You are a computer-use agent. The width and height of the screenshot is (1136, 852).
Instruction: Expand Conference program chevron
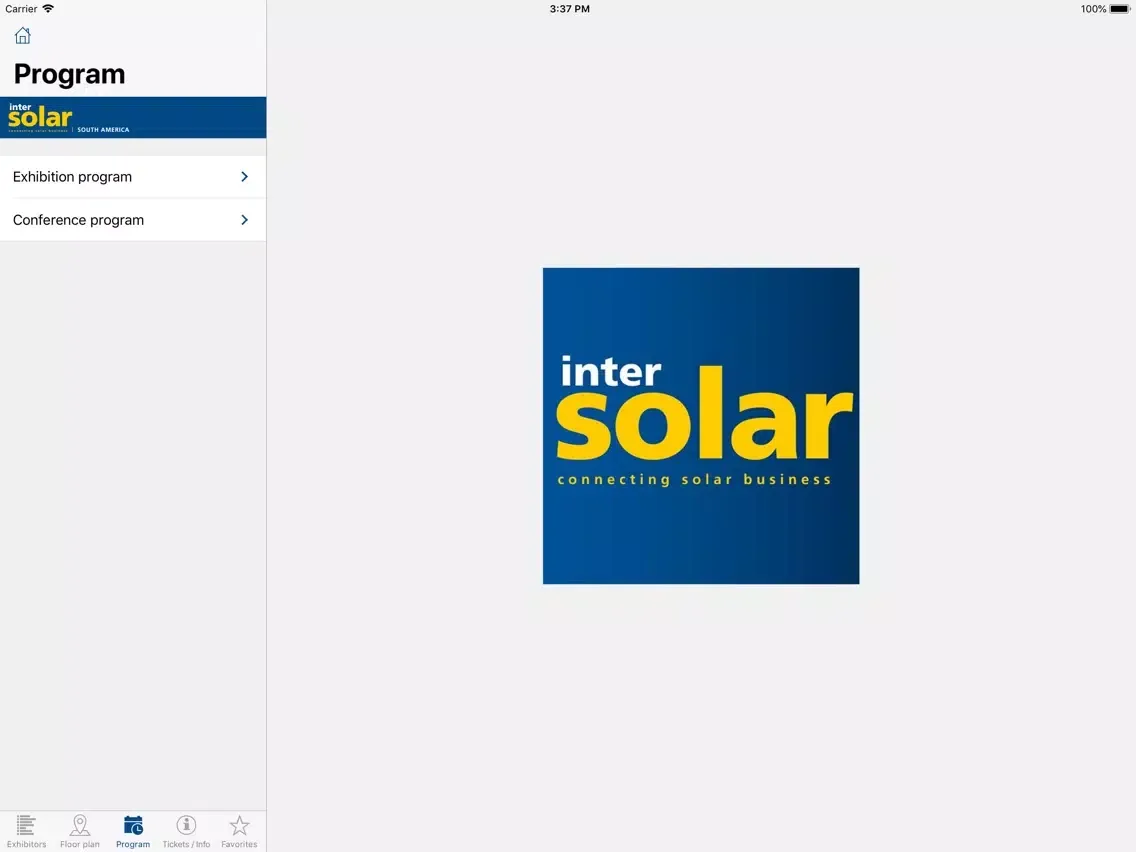244,220
